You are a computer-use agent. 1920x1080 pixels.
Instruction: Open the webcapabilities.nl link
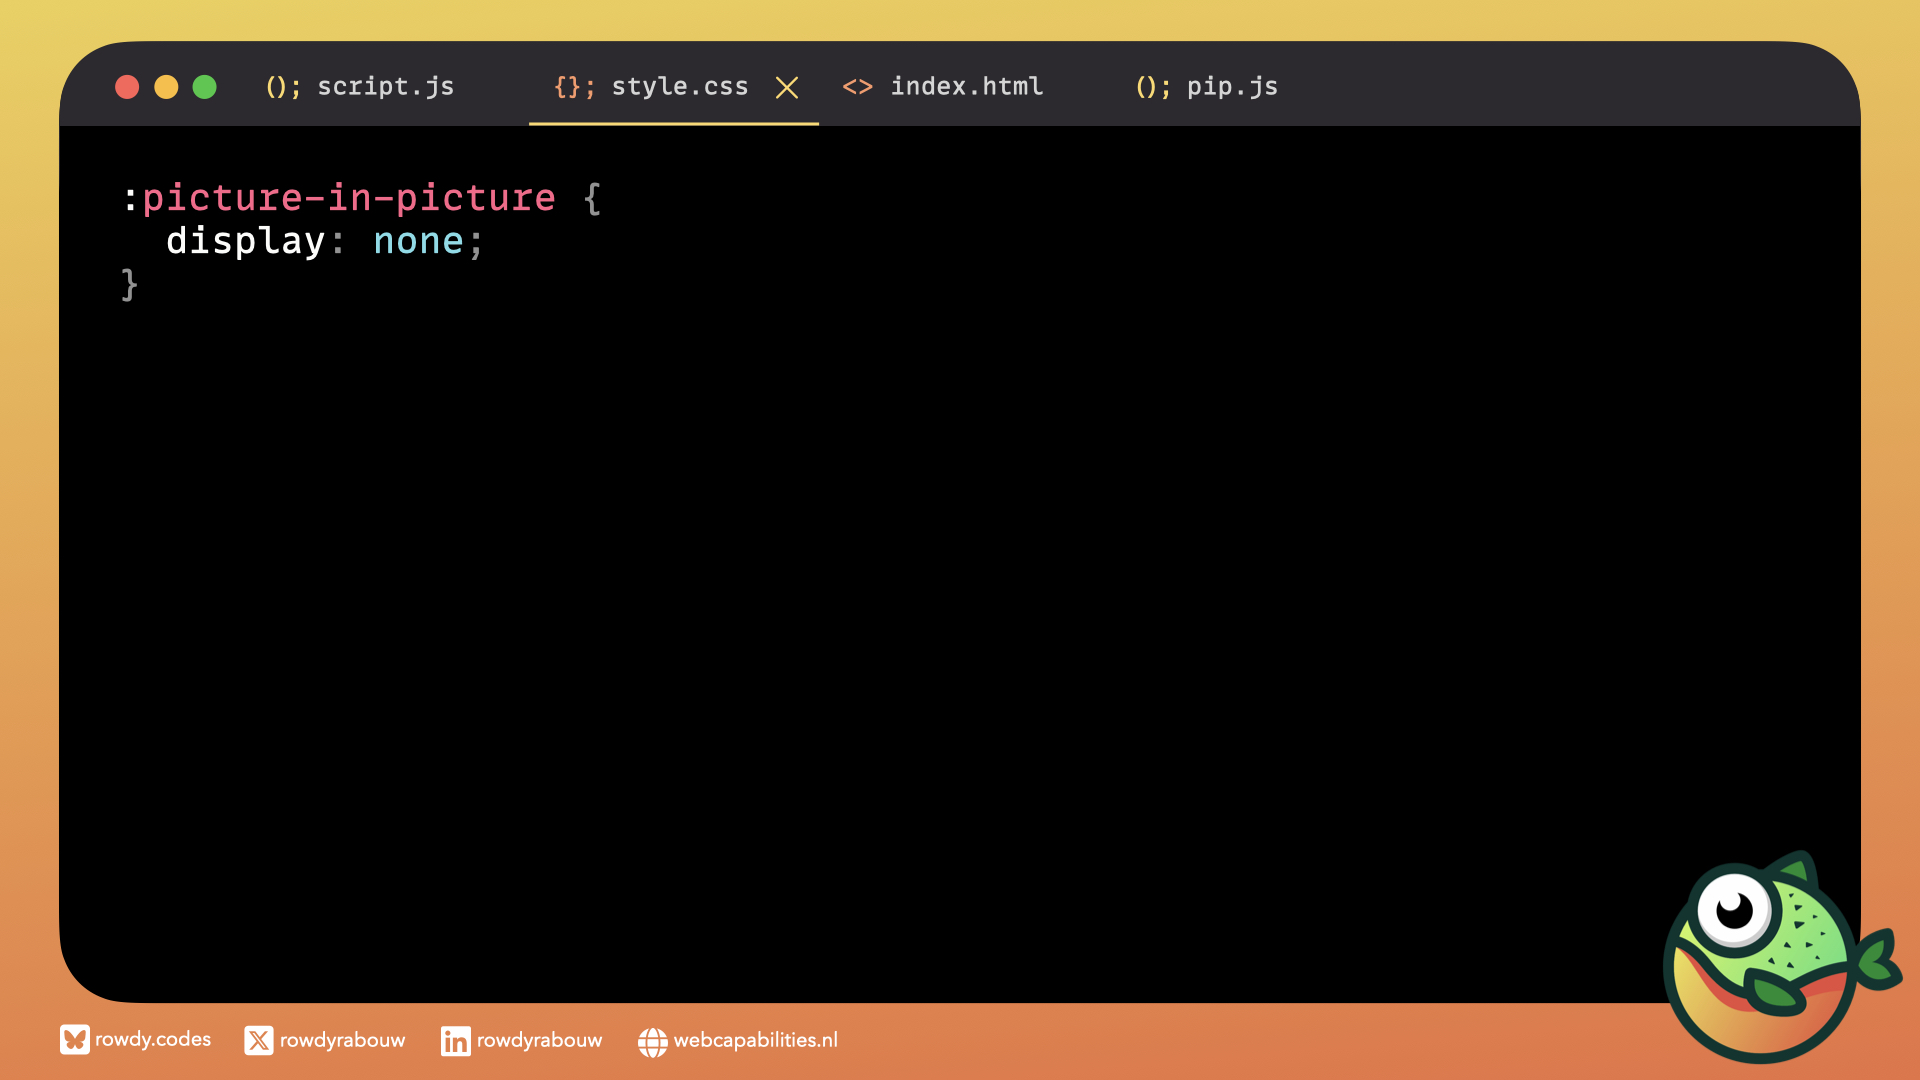point(755,1040)
